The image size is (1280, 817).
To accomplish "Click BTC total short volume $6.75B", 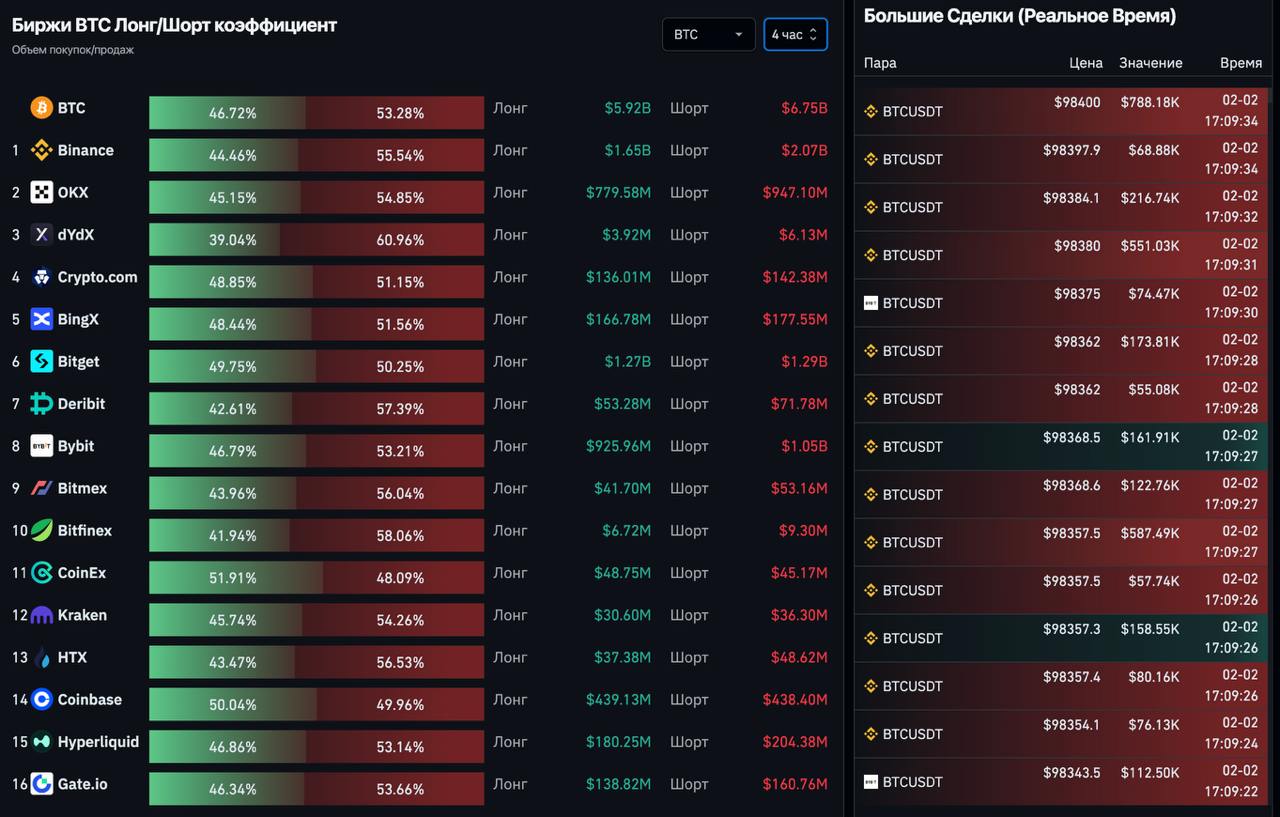I will 804,108.
